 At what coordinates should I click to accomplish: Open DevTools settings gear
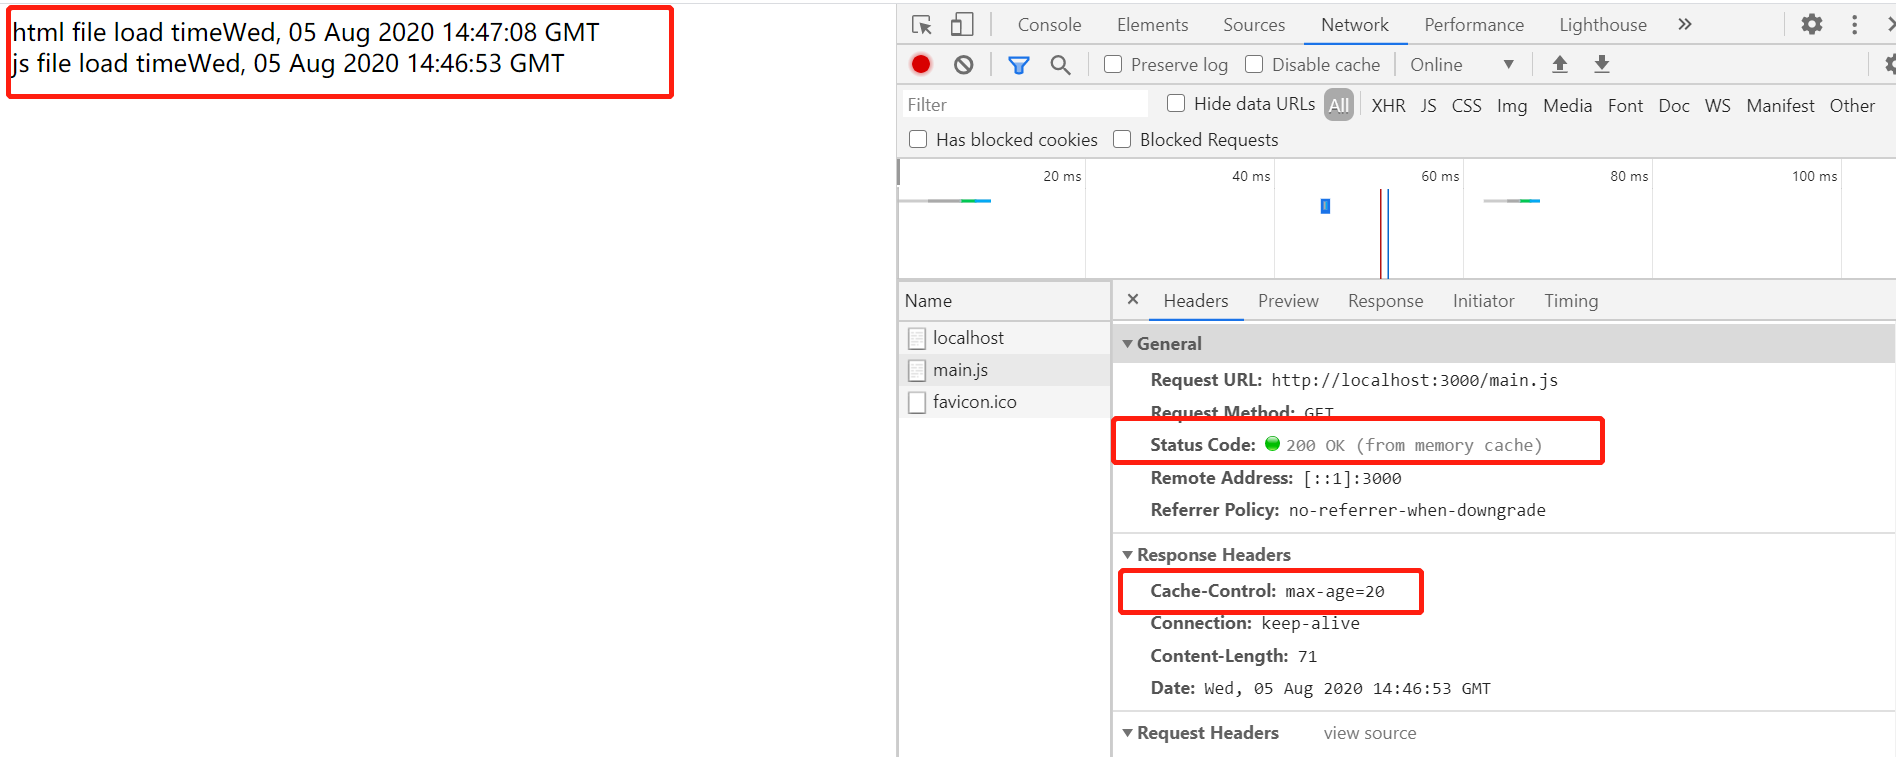point(1811,25)
